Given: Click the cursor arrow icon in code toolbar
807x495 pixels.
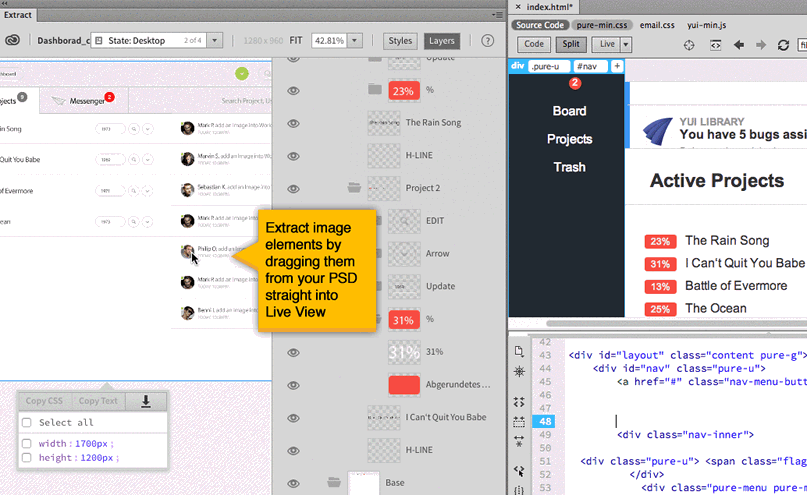Looking at the screenshot, I should coord(519,471).
